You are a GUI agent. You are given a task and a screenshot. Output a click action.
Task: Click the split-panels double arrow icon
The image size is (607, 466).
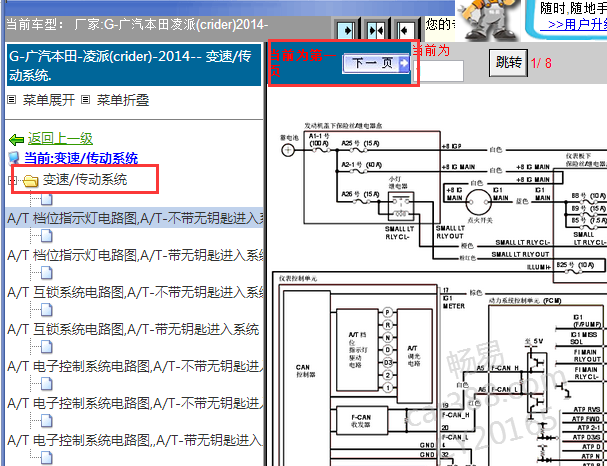[x=375, y=30]
